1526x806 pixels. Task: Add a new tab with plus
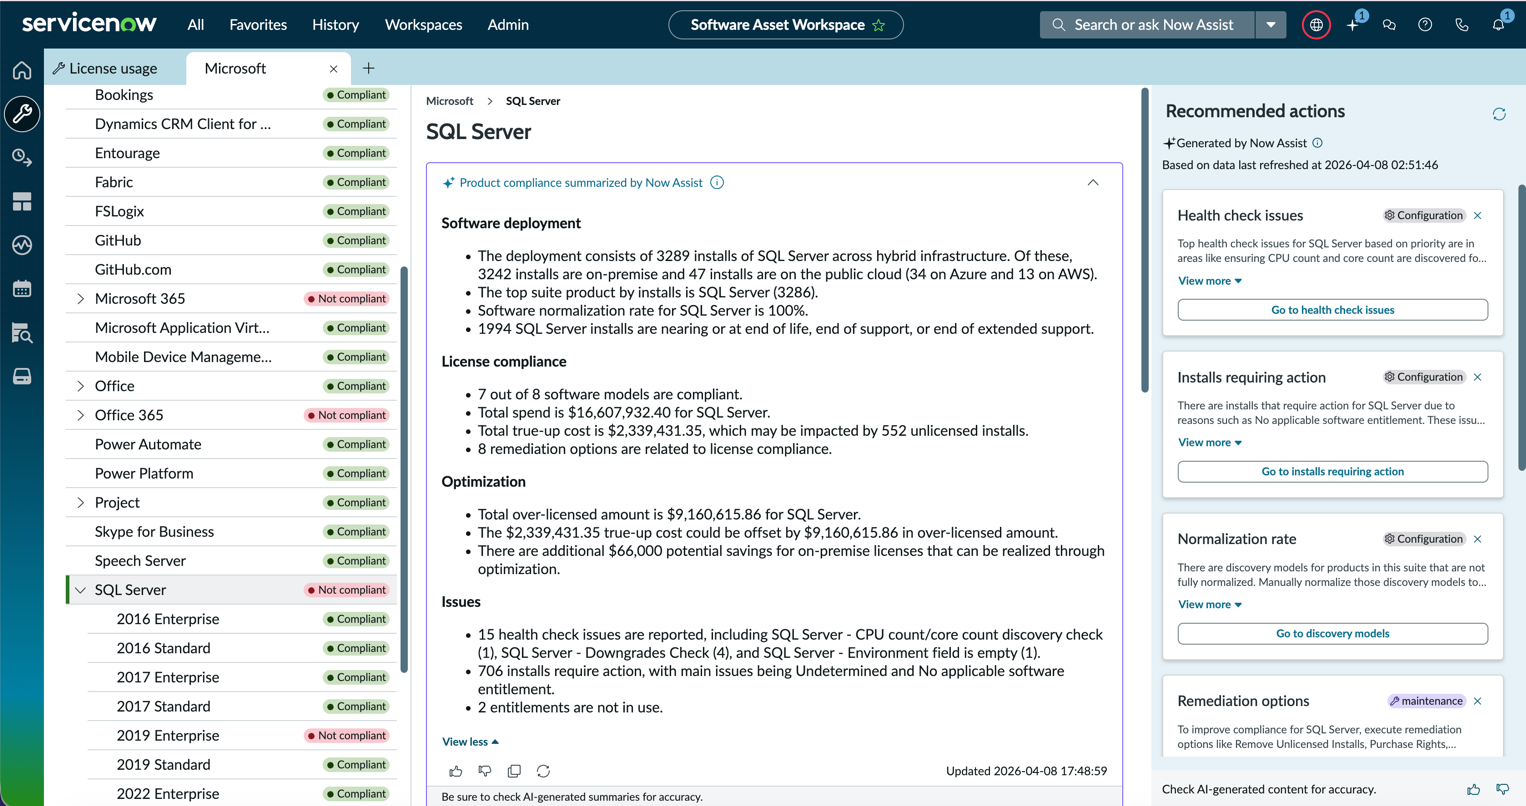369,68
